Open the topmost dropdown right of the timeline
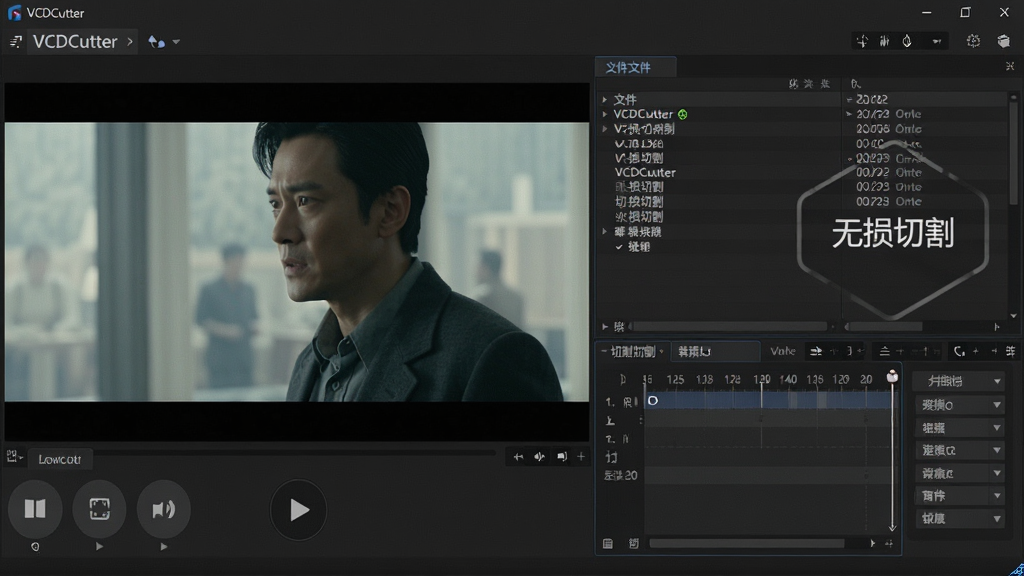 point(959,381)
